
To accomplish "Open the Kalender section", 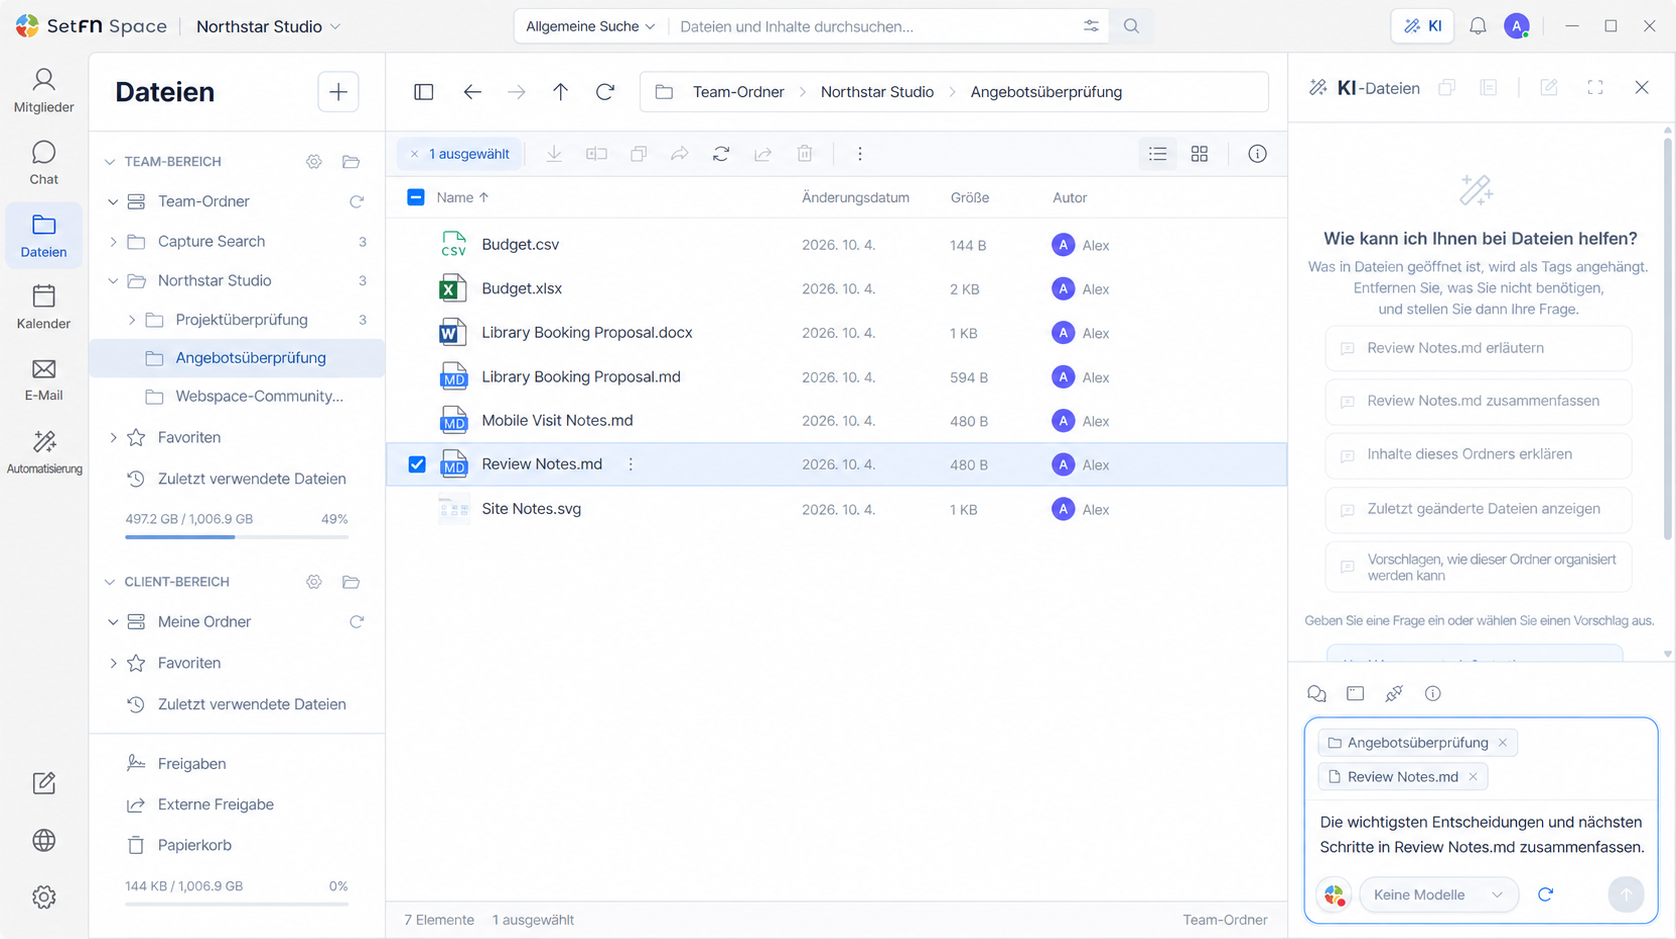I will [44, 307].
